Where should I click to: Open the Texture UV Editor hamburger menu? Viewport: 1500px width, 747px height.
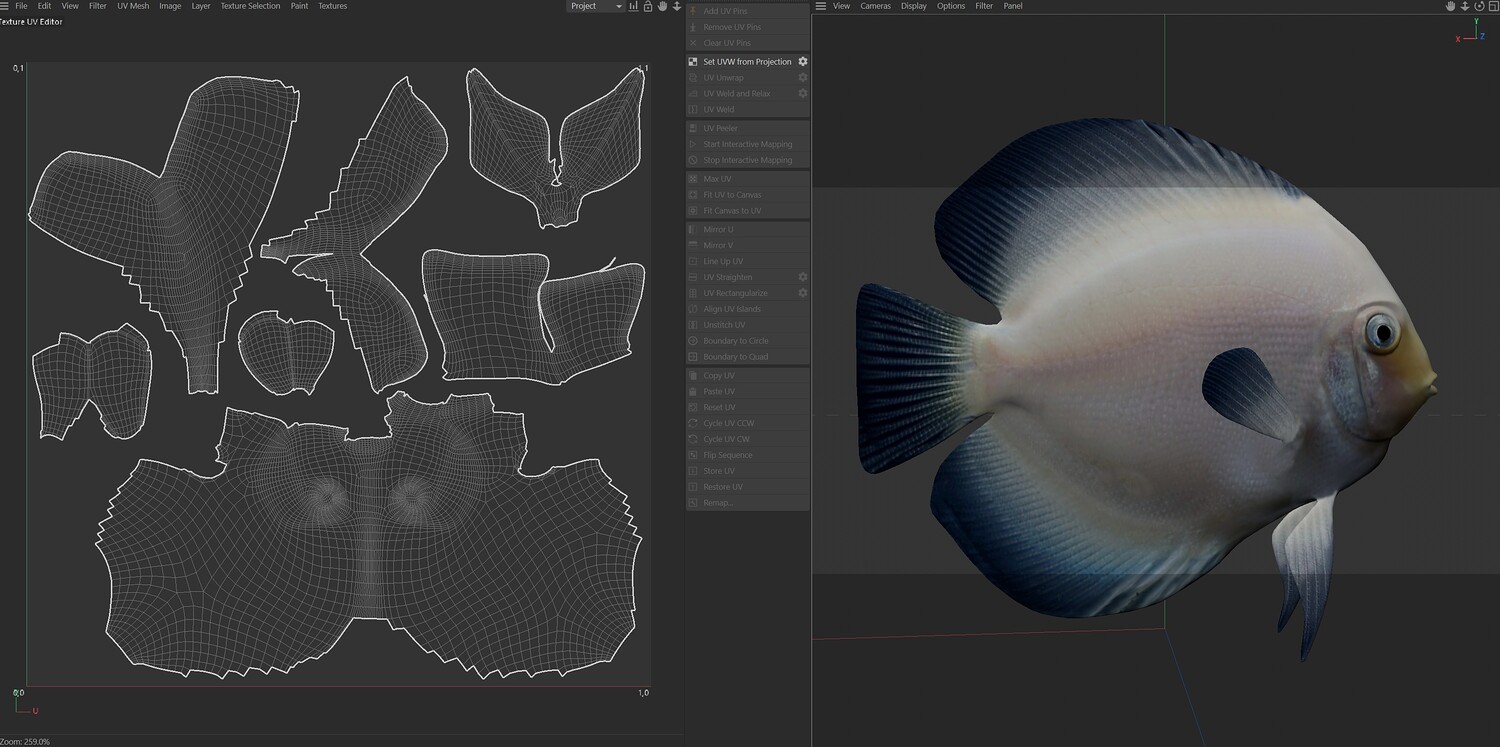[x=4, y=6]
